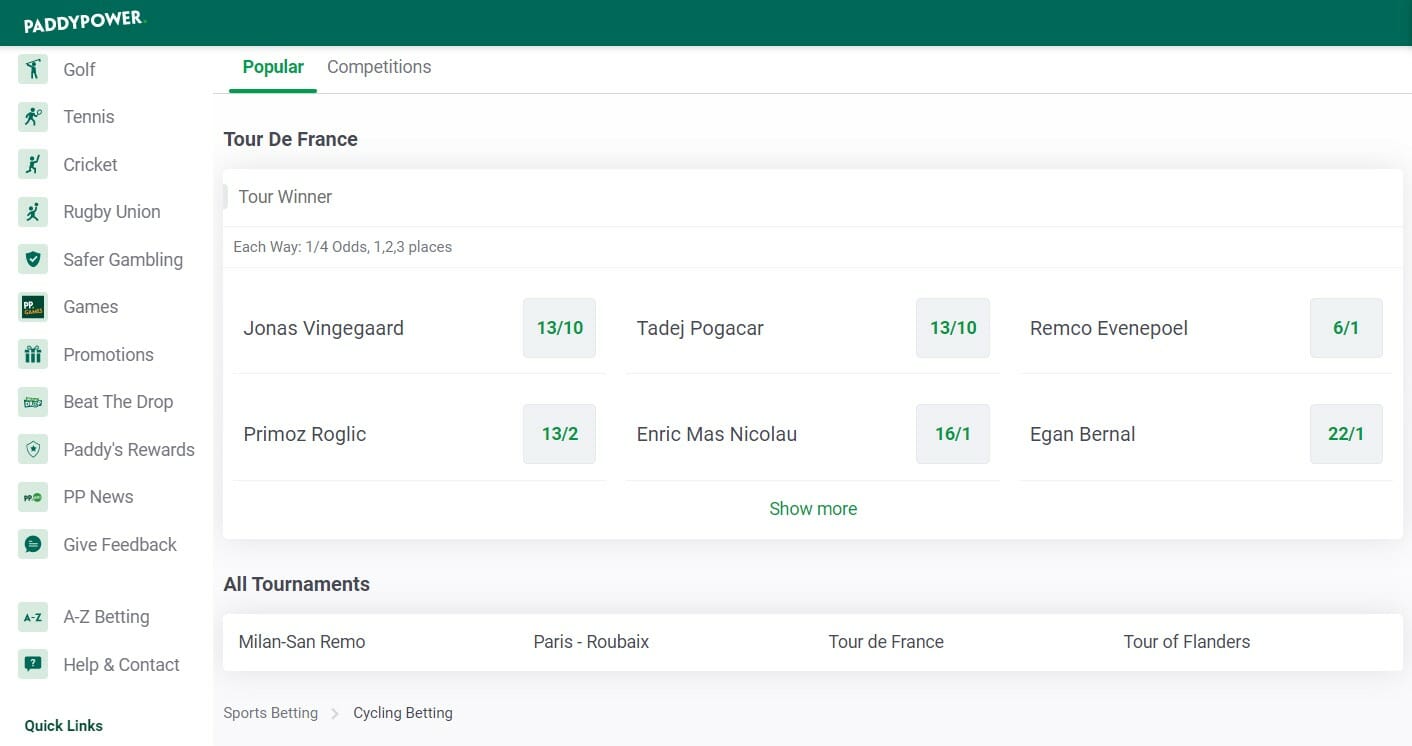Select the Cricket sidebar icon
This screenshot has height=746, width=1412.
tap(33, 164)
